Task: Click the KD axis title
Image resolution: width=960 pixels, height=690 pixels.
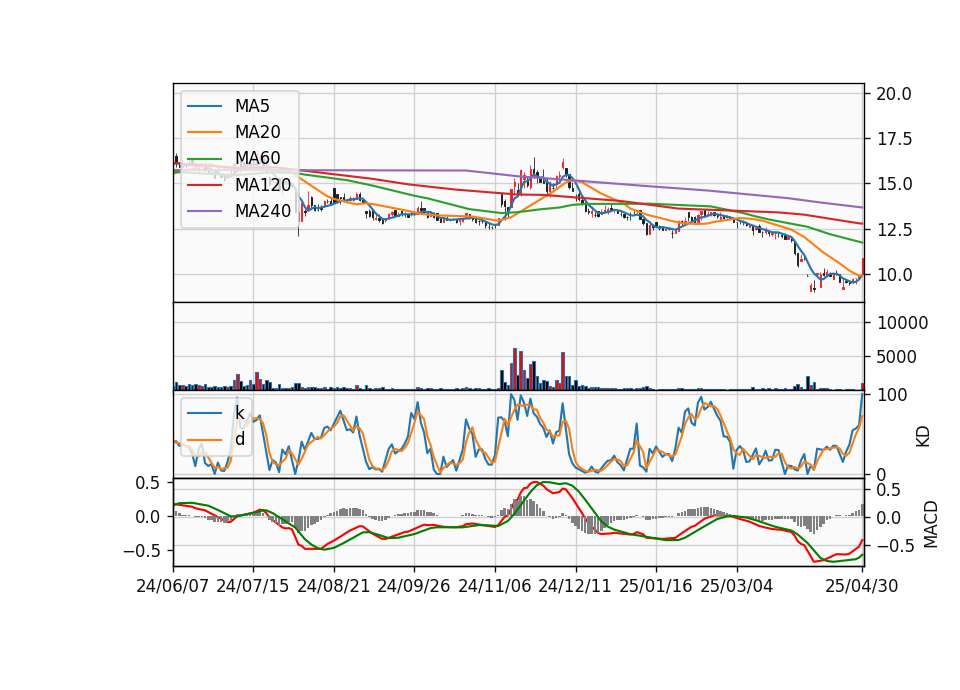Action: (923, 437)
